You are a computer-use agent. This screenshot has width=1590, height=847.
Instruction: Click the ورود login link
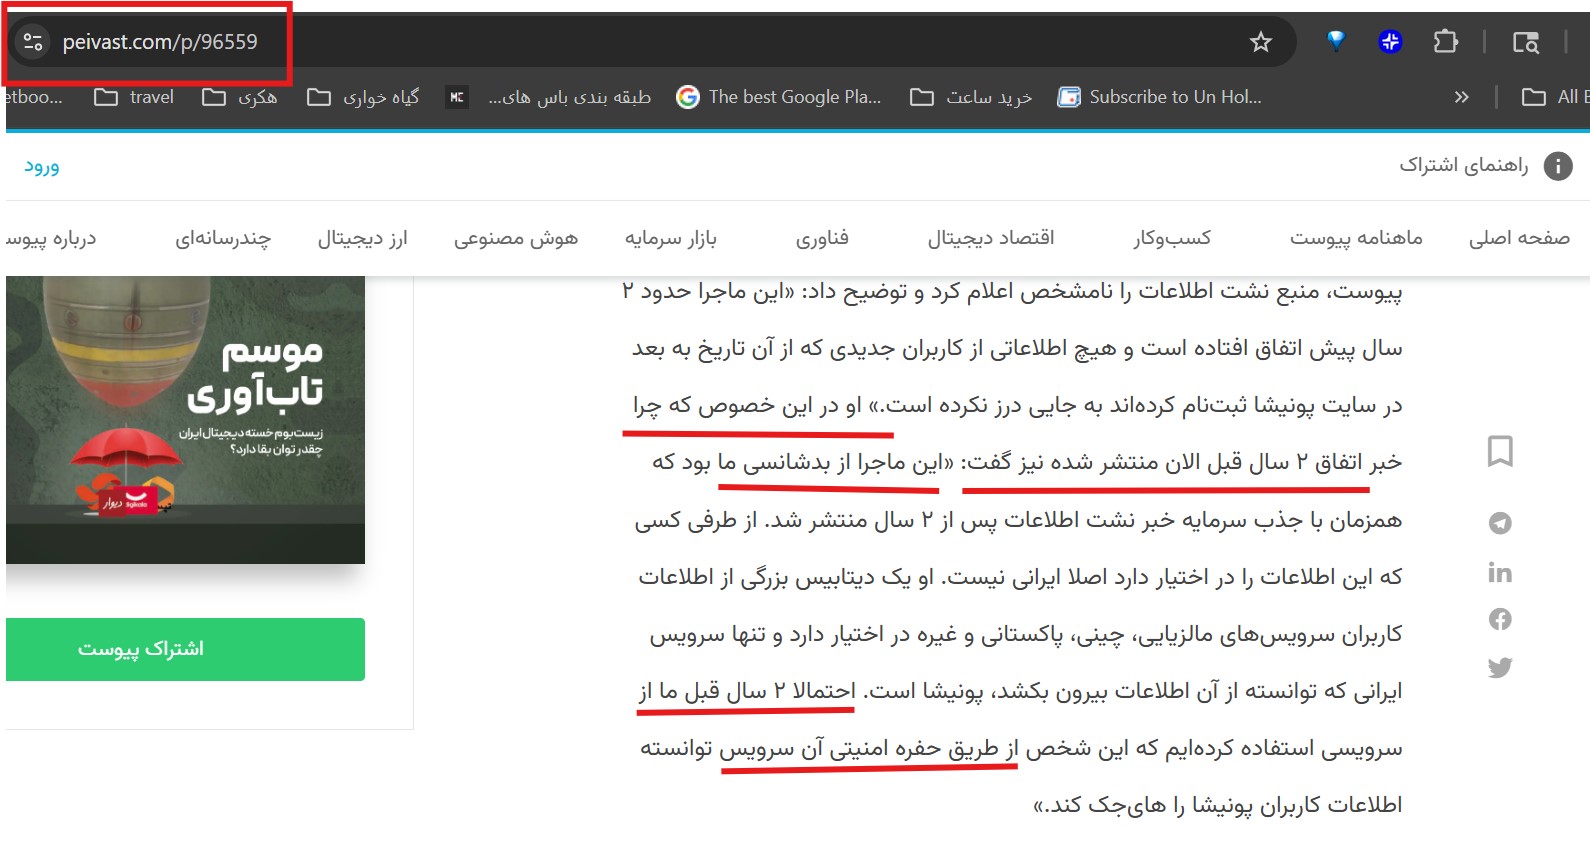point(42,166)
